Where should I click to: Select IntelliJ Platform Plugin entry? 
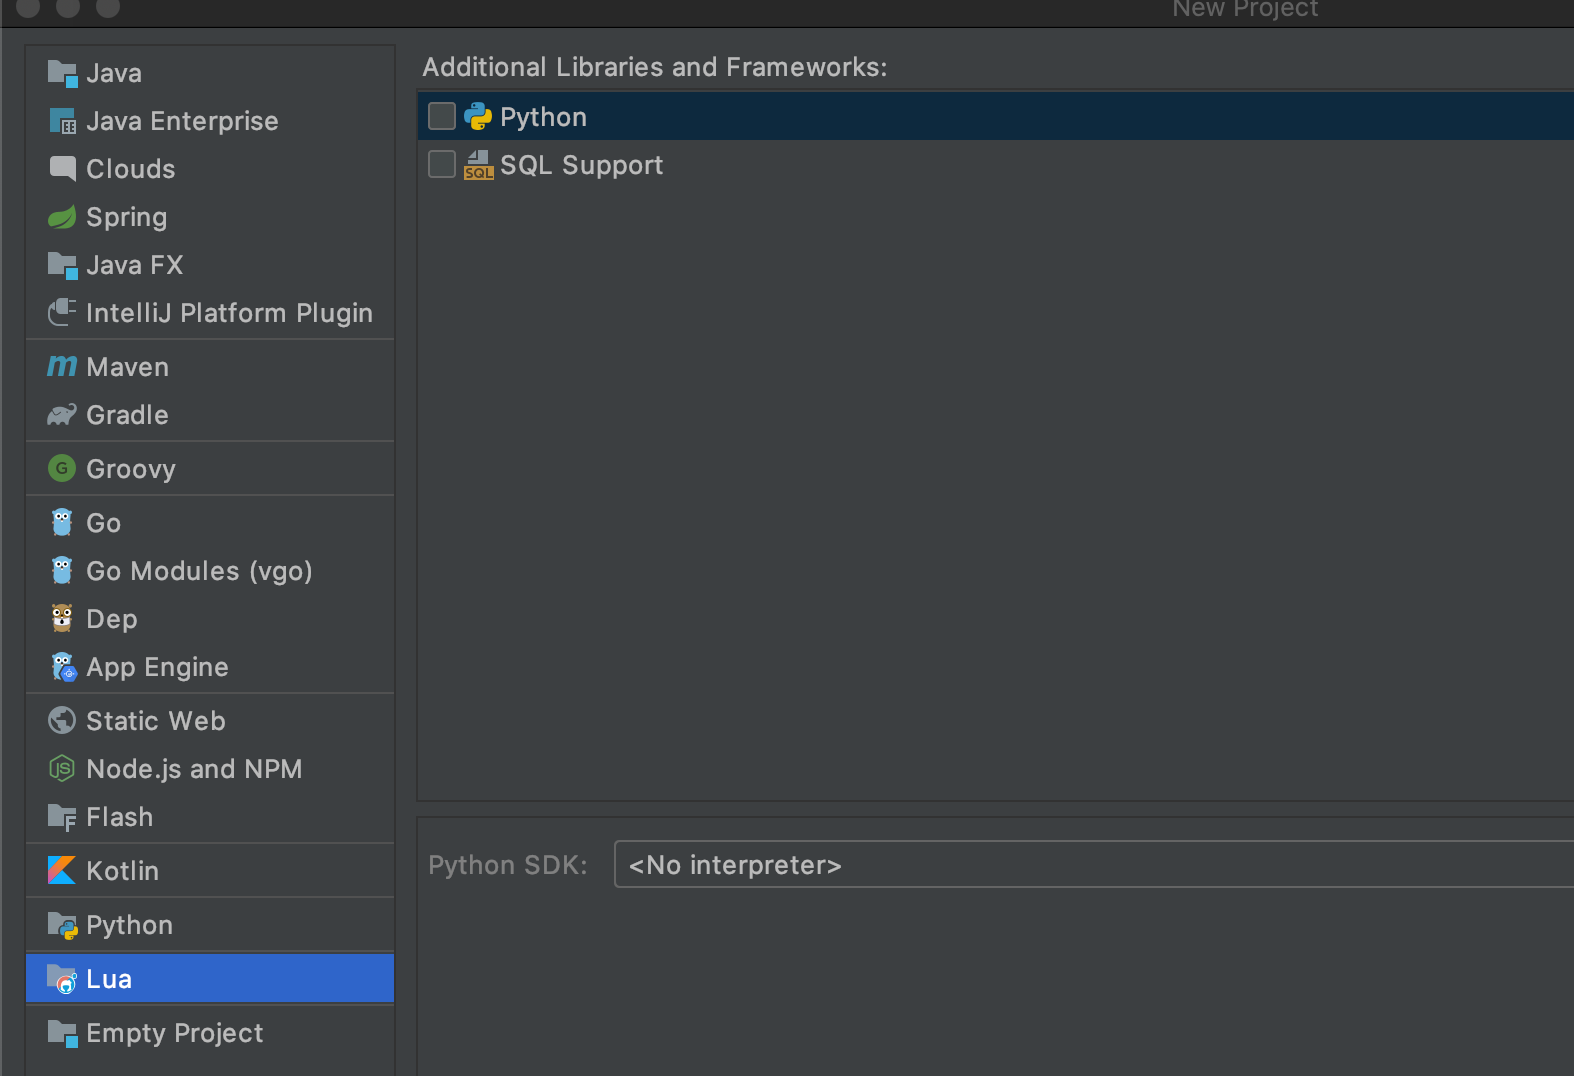pyautogui.click(x=210, y=313)
